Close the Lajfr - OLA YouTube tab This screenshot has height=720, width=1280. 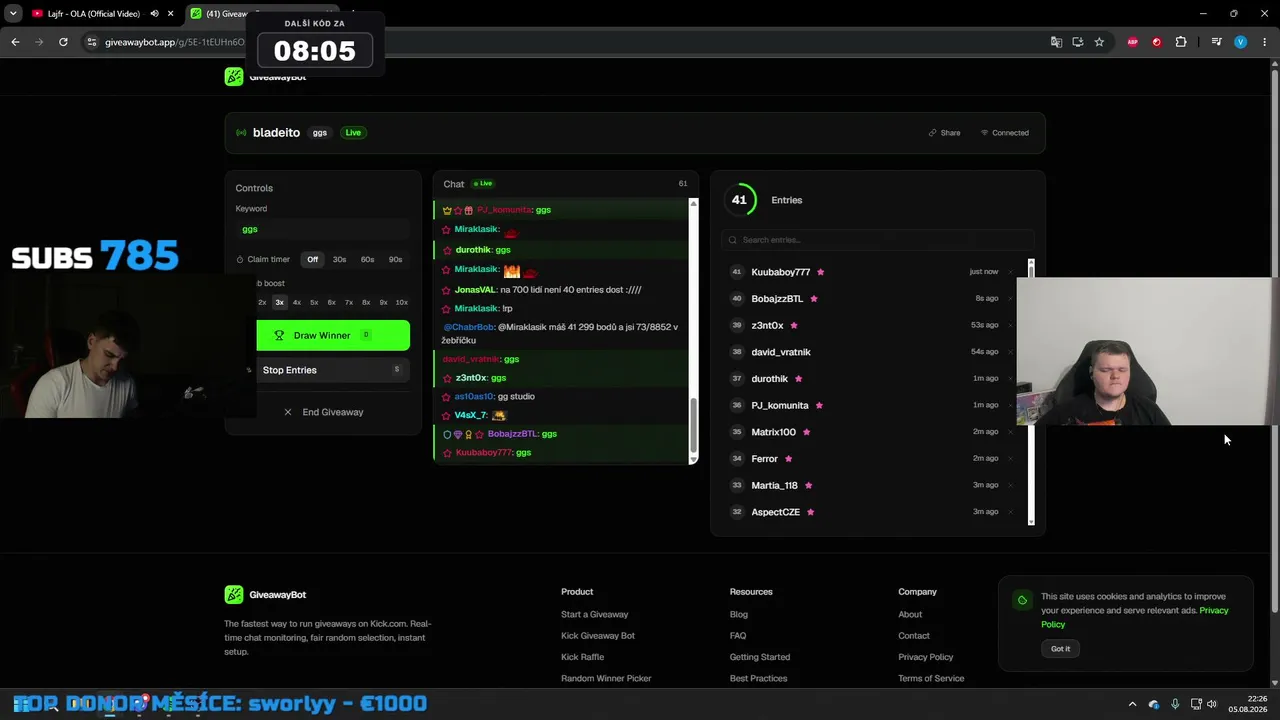(171, 14)
